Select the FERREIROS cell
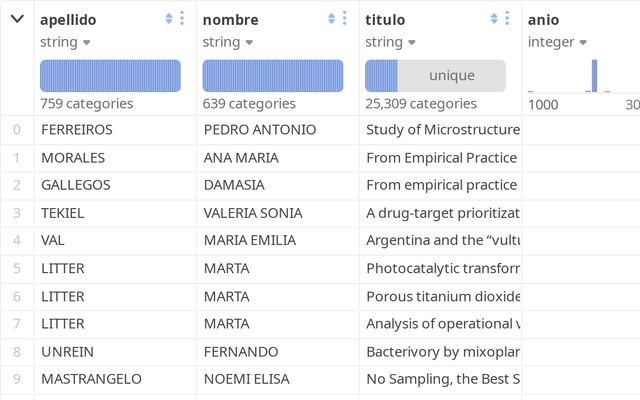 click(x=77, y=130)
